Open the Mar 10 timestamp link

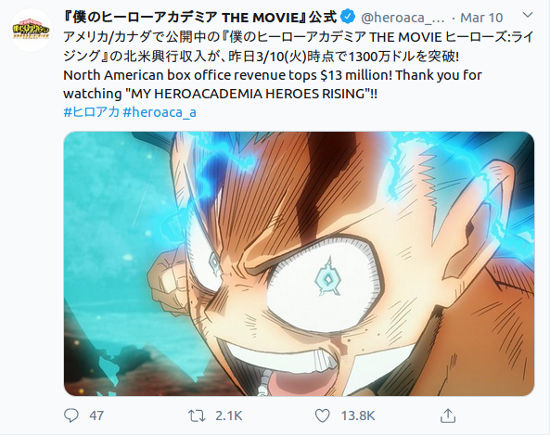pos(481,18)
